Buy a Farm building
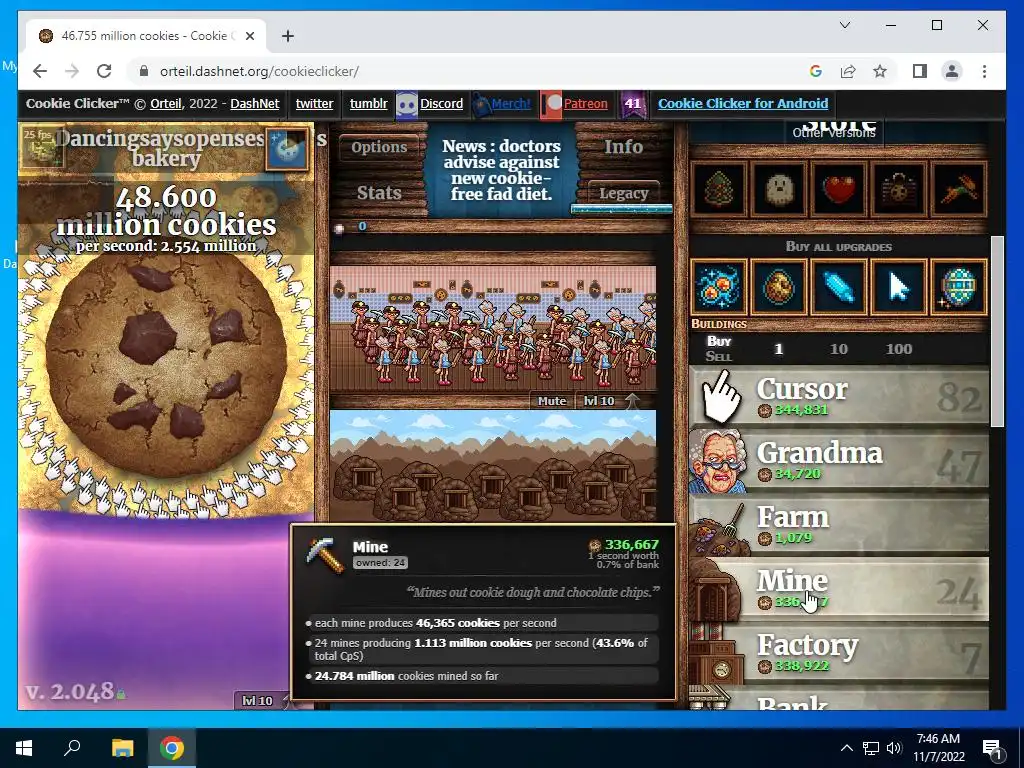Viewport: 1024px width, 768px height. pos(839,524)
